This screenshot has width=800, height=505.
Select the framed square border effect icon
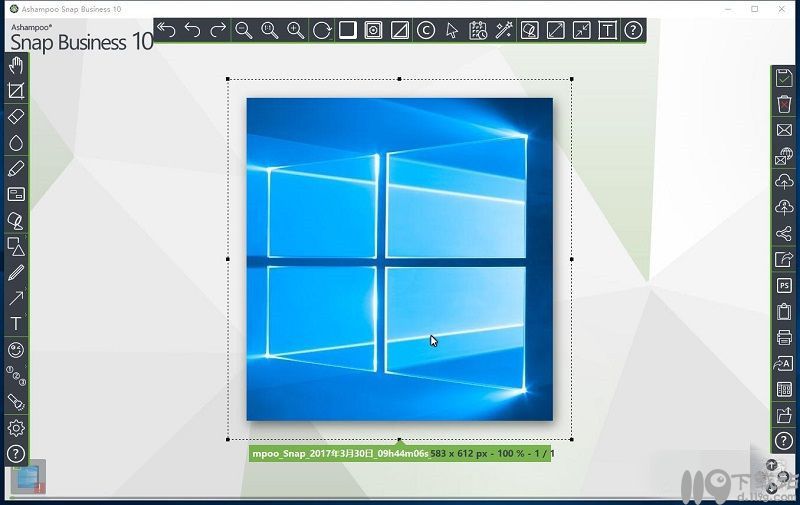point(373,30)
